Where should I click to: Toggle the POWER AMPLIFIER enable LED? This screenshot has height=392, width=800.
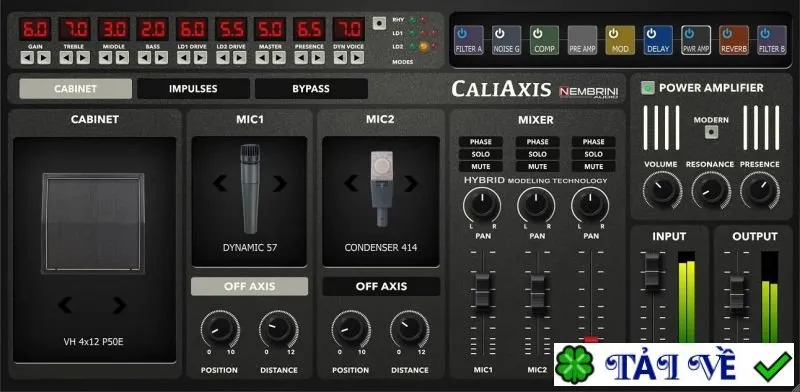pos(647,88)
